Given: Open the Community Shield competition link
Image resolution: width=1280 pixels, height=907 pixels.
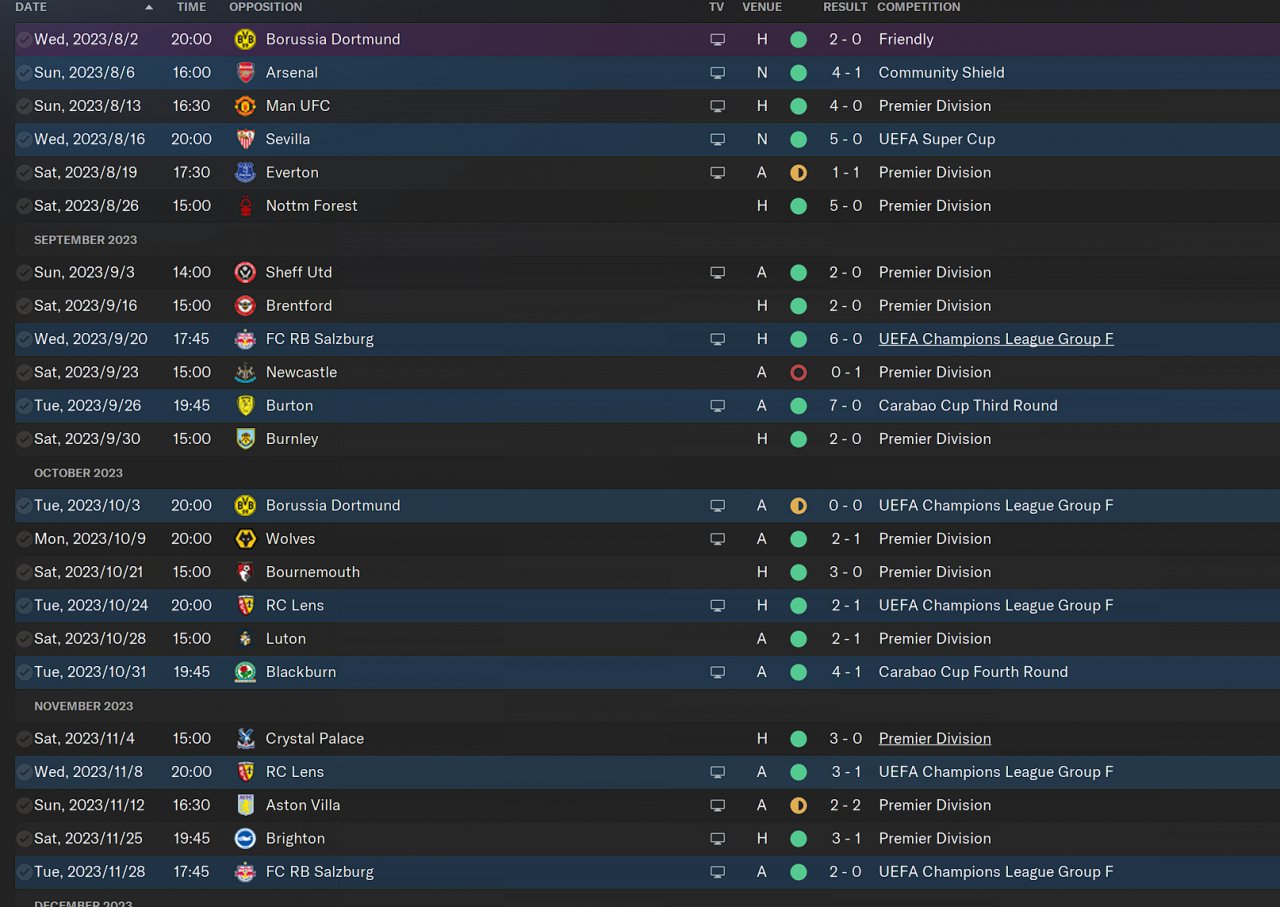Looking at the screenshot, I should point(941,72).
